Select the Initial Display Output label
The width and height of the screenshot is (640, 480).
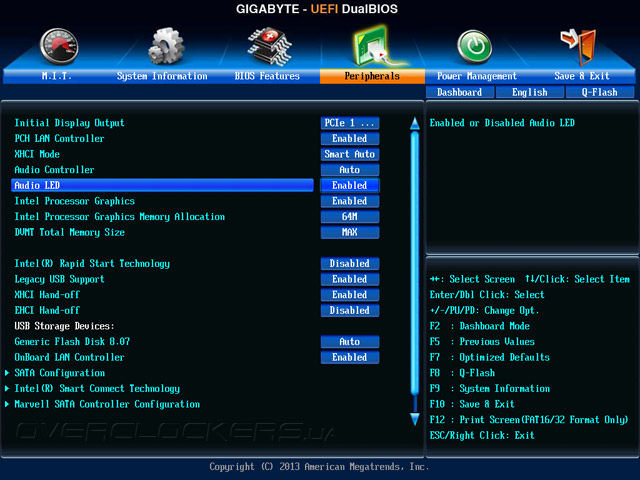(69, 123)
